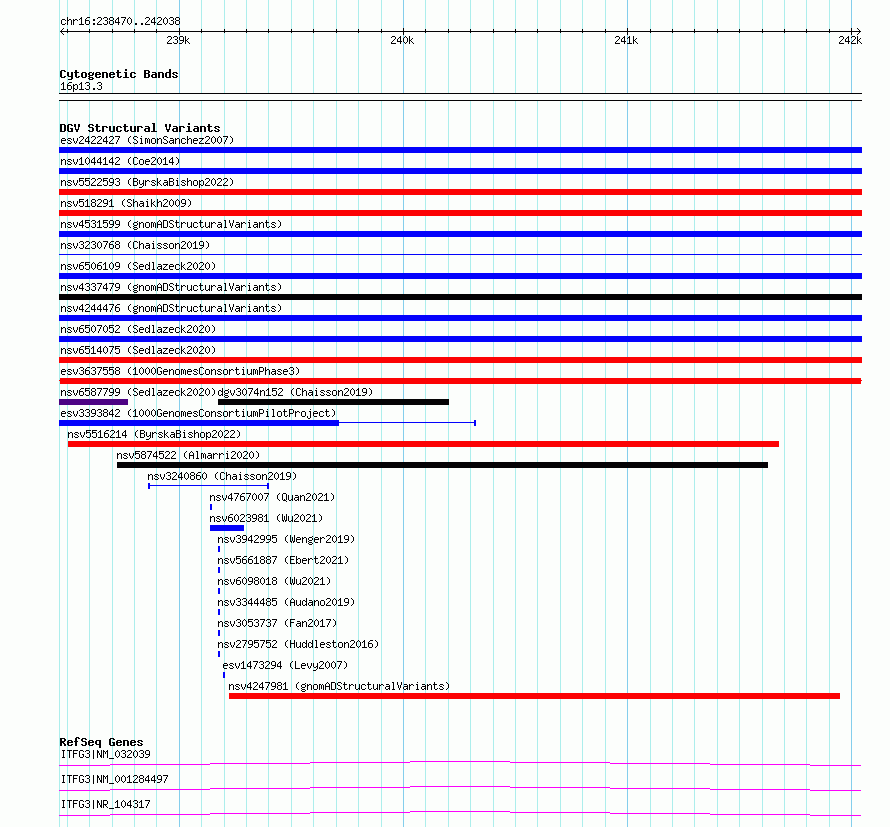Click the esv1473294 Levy2007 variant tick
The height and width of the screenshot is (827, 890).
tap(224, 675)
